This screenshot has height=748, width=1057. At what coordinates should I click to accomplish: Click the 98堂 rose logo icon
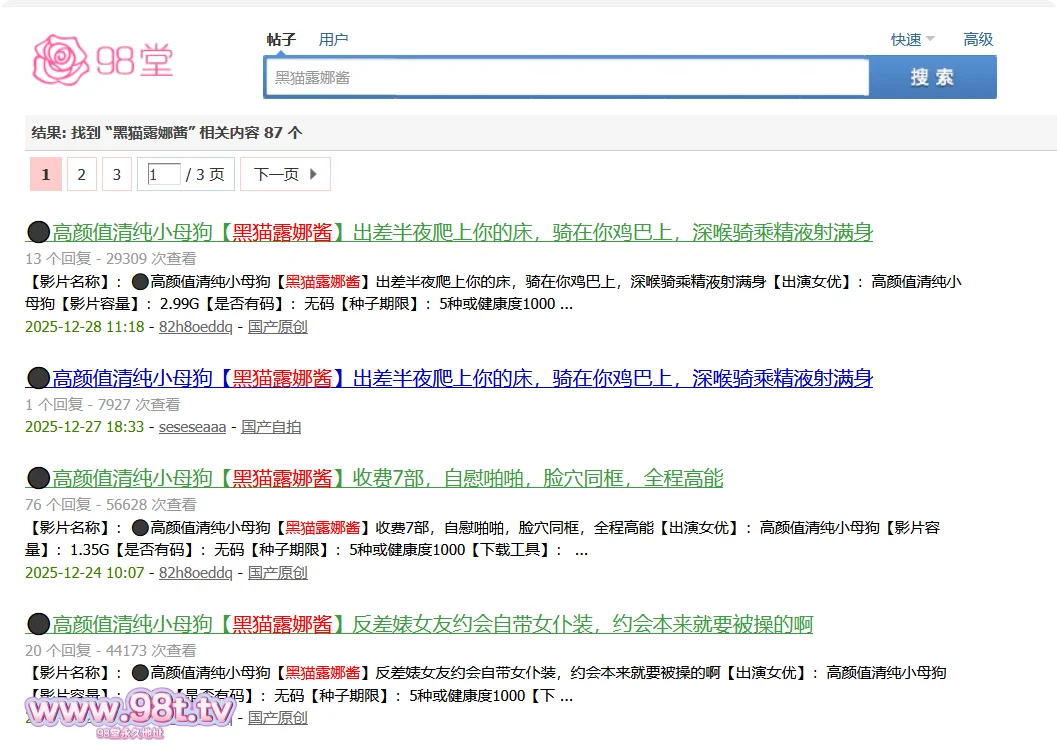click(x=59, y=58)
